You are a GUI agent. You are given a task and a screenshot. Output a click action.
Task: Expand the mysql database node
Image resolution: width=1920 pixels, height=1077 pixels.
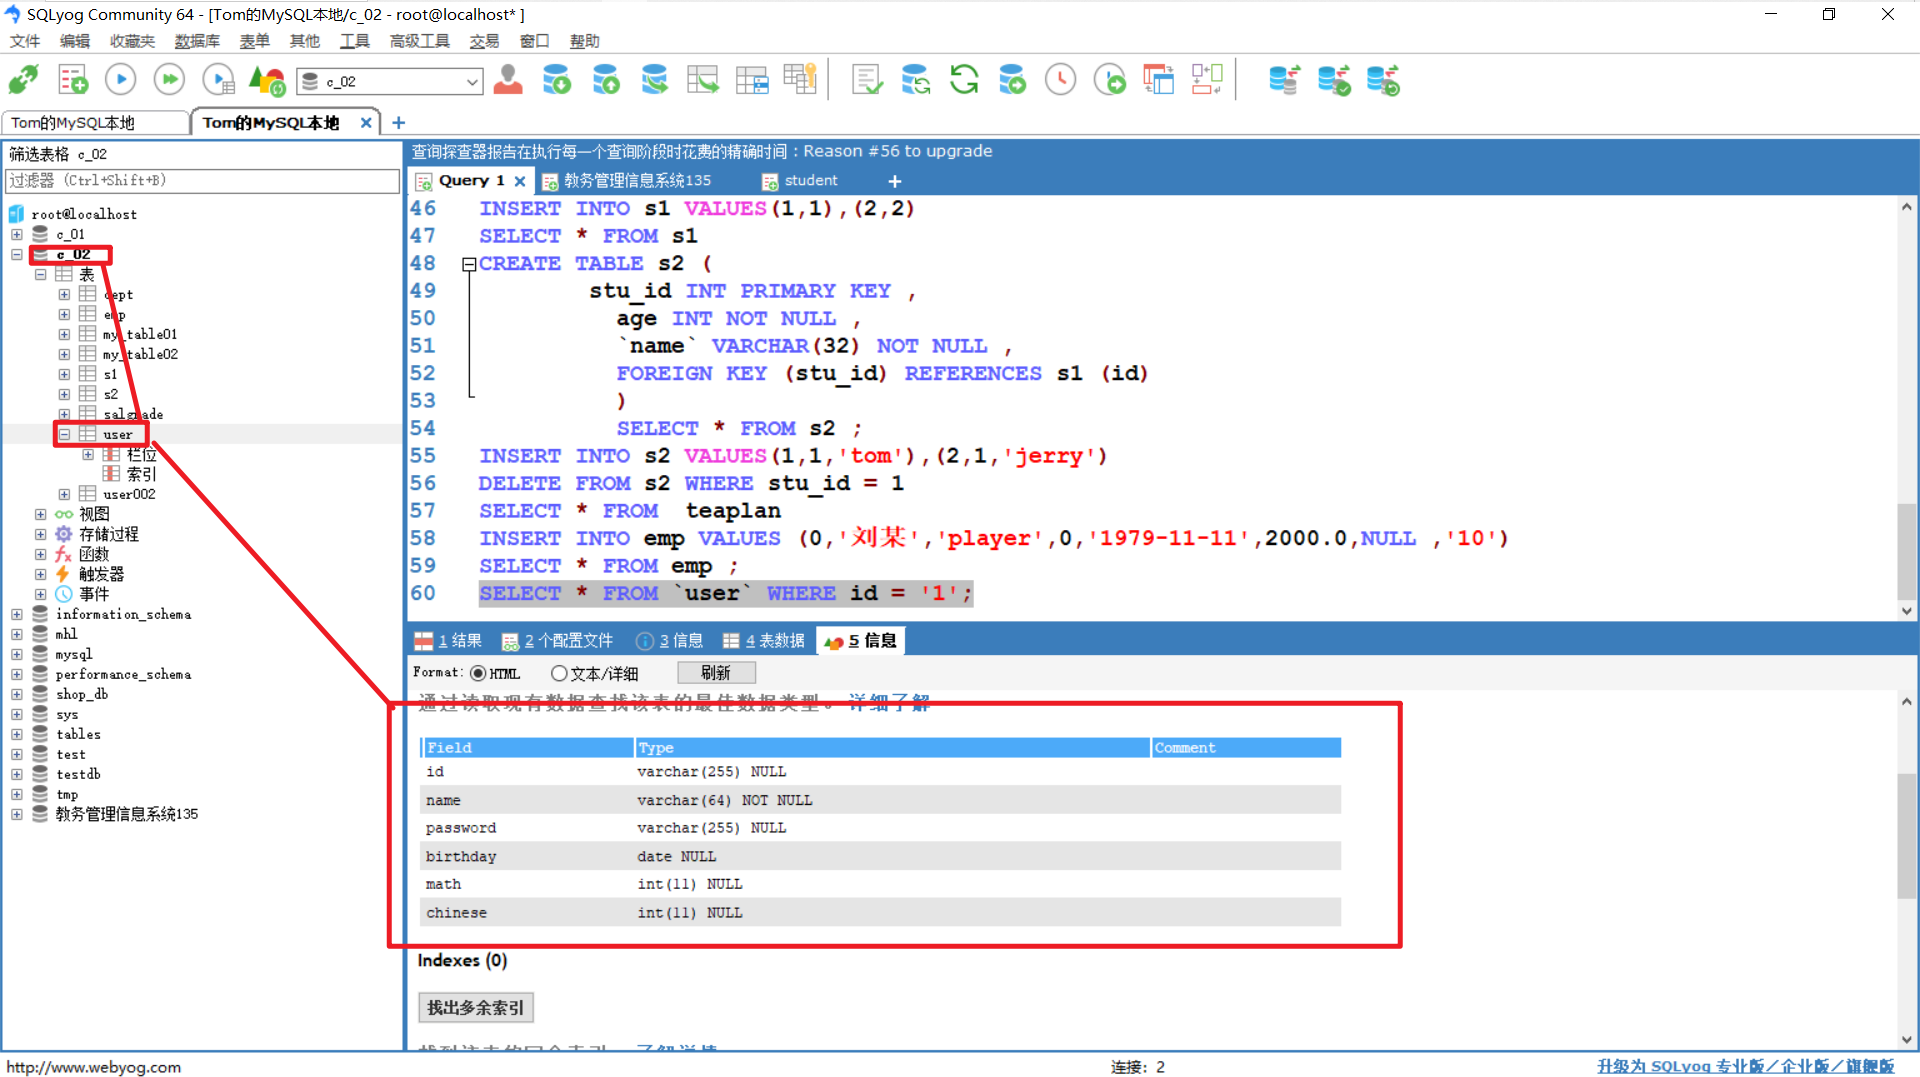(16, 654)
